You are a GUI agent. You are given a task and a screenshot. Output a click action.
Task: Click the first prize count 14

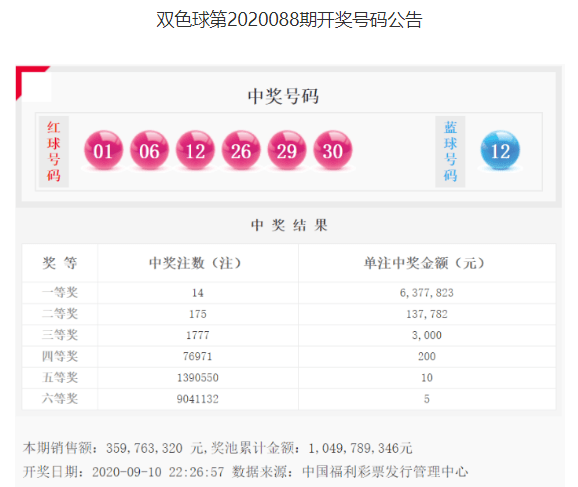coord(198,293)
